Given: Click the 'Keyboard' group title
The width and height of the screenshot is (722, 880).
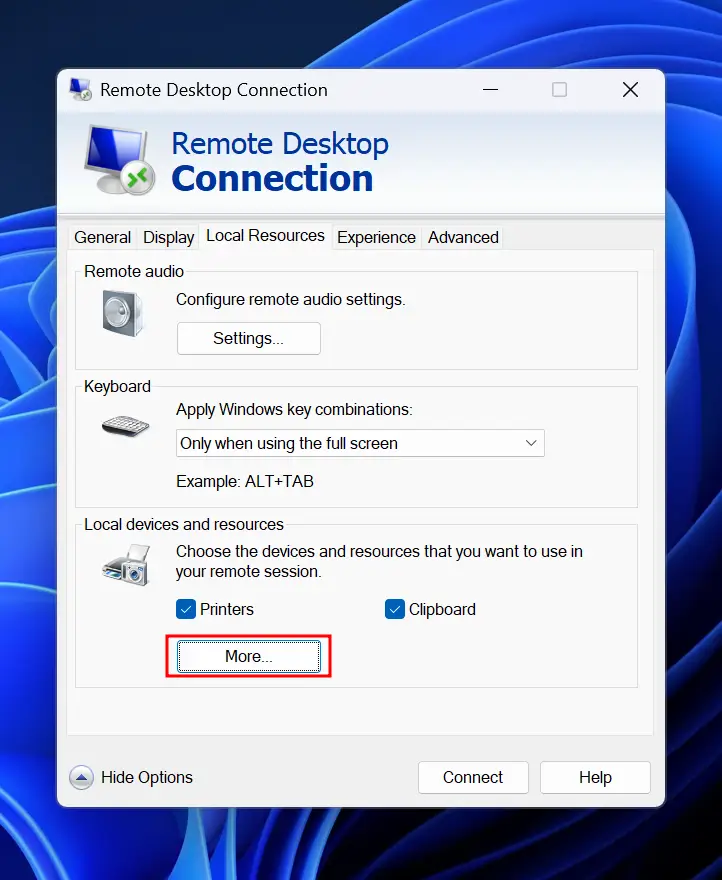Looking at the screenshot, I should point(117,387).
